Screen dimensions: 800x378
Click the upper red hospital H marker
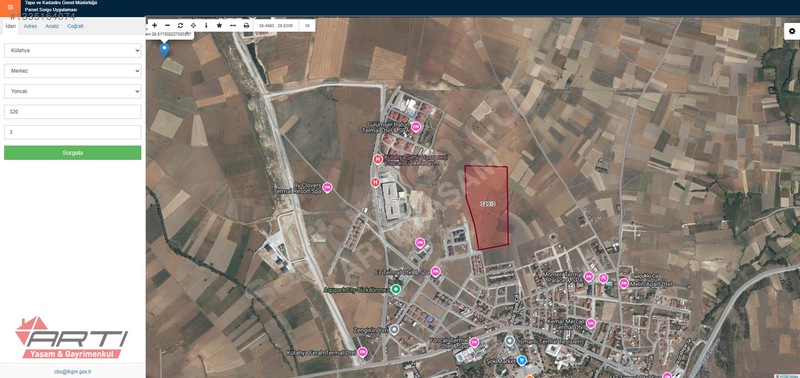tap(378, 159)
